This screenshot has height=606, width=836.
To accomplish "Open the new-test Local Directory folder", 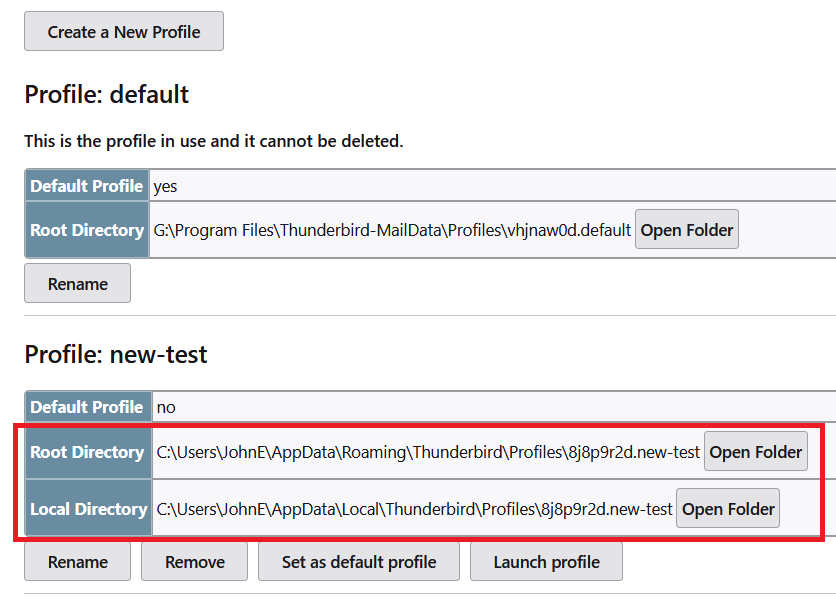I will coord(728,508).
